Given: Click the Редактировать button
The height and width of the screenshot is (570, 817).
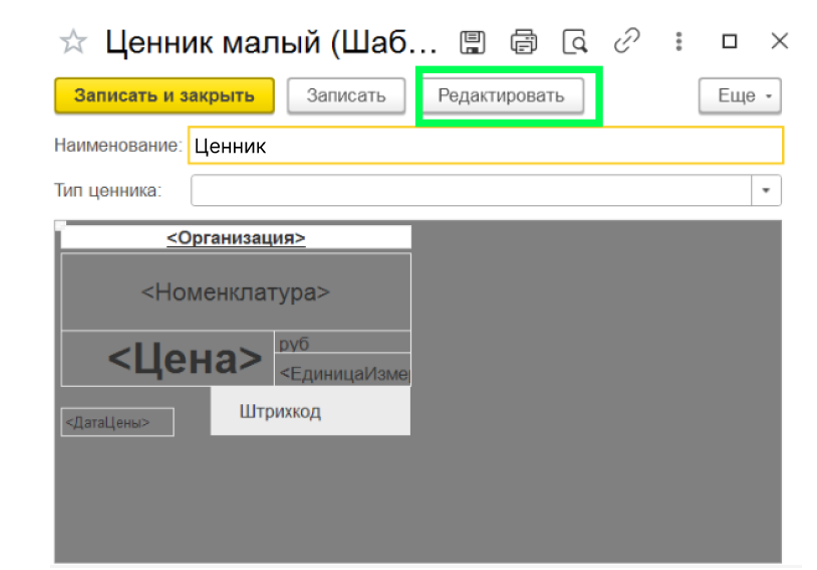Looking at the screenshot, I should pyautogui.click(x=502, y=95).
